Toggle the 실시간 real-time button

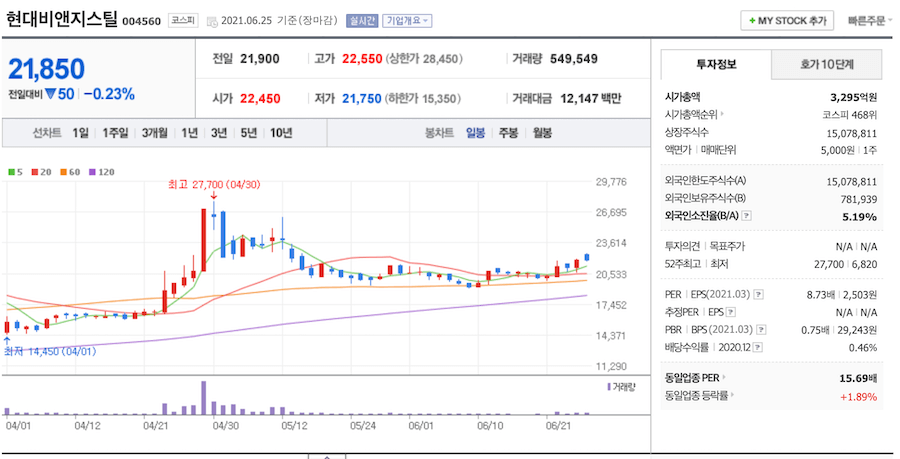tap(362, 21)
